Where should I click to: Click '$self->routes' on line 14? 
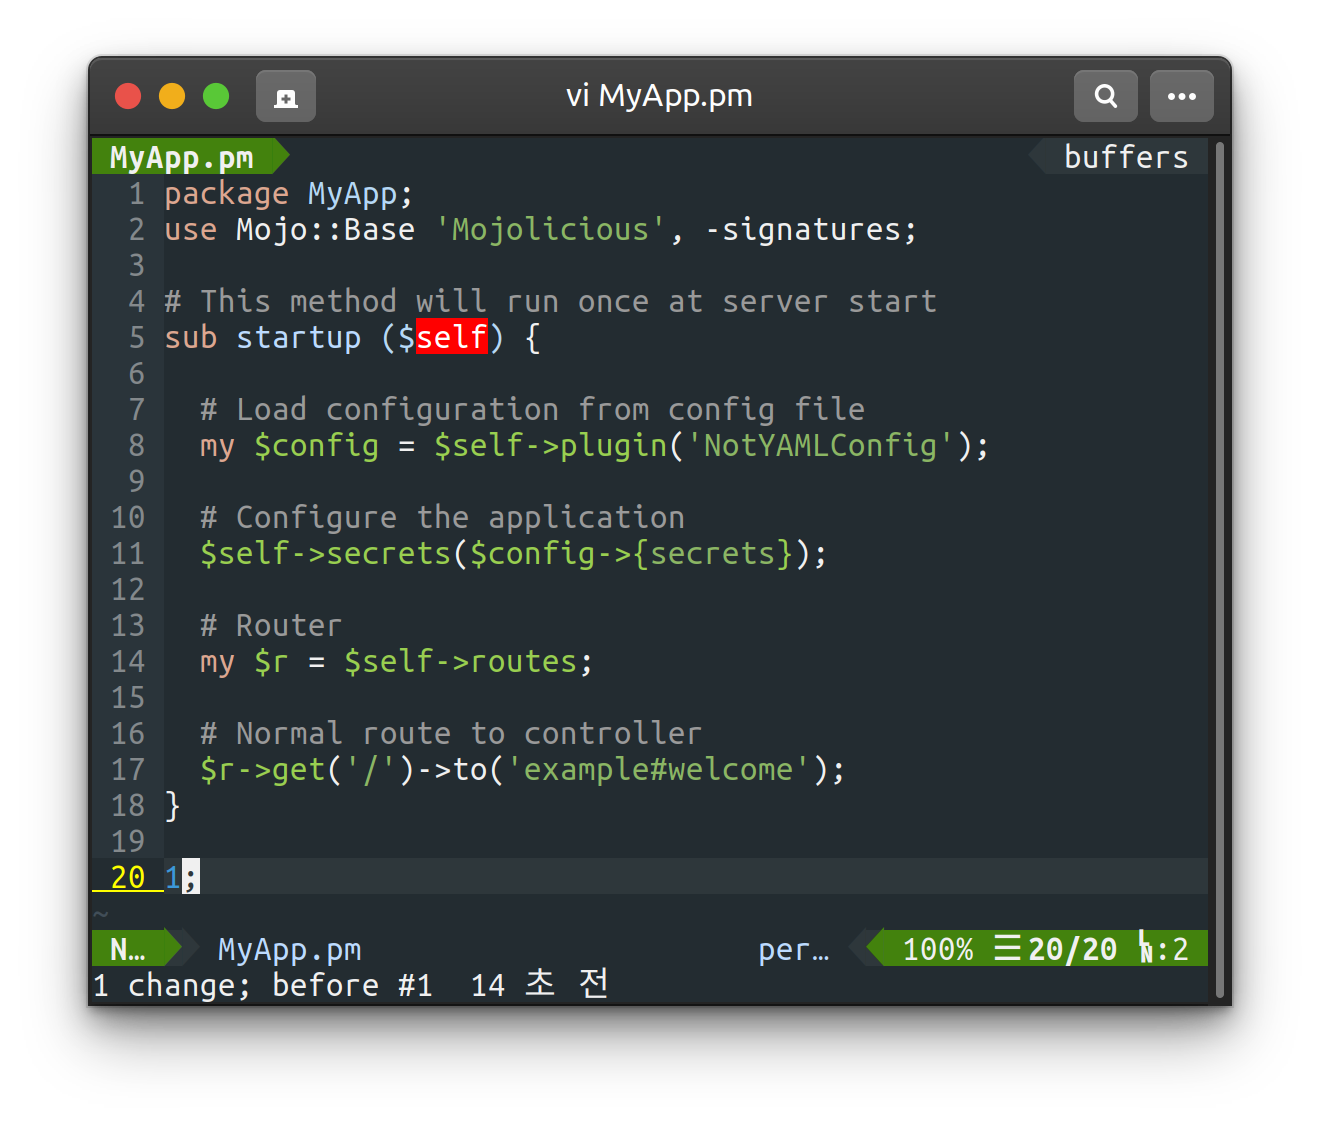tap(461, 661)
